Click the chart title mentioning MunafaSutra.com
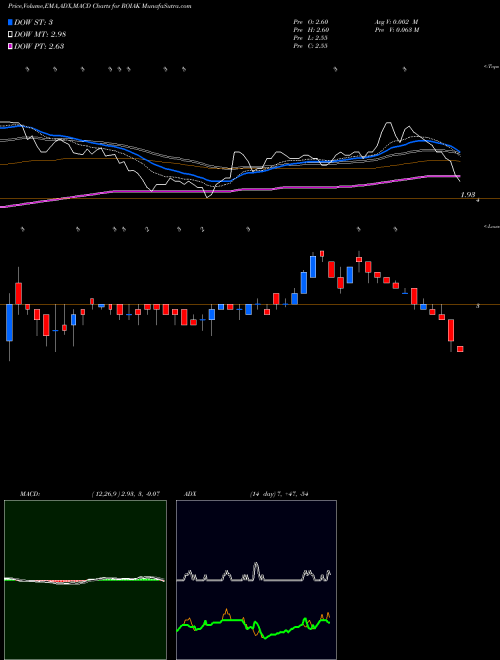This screenshot has height=660, width=500. (100, 6)
